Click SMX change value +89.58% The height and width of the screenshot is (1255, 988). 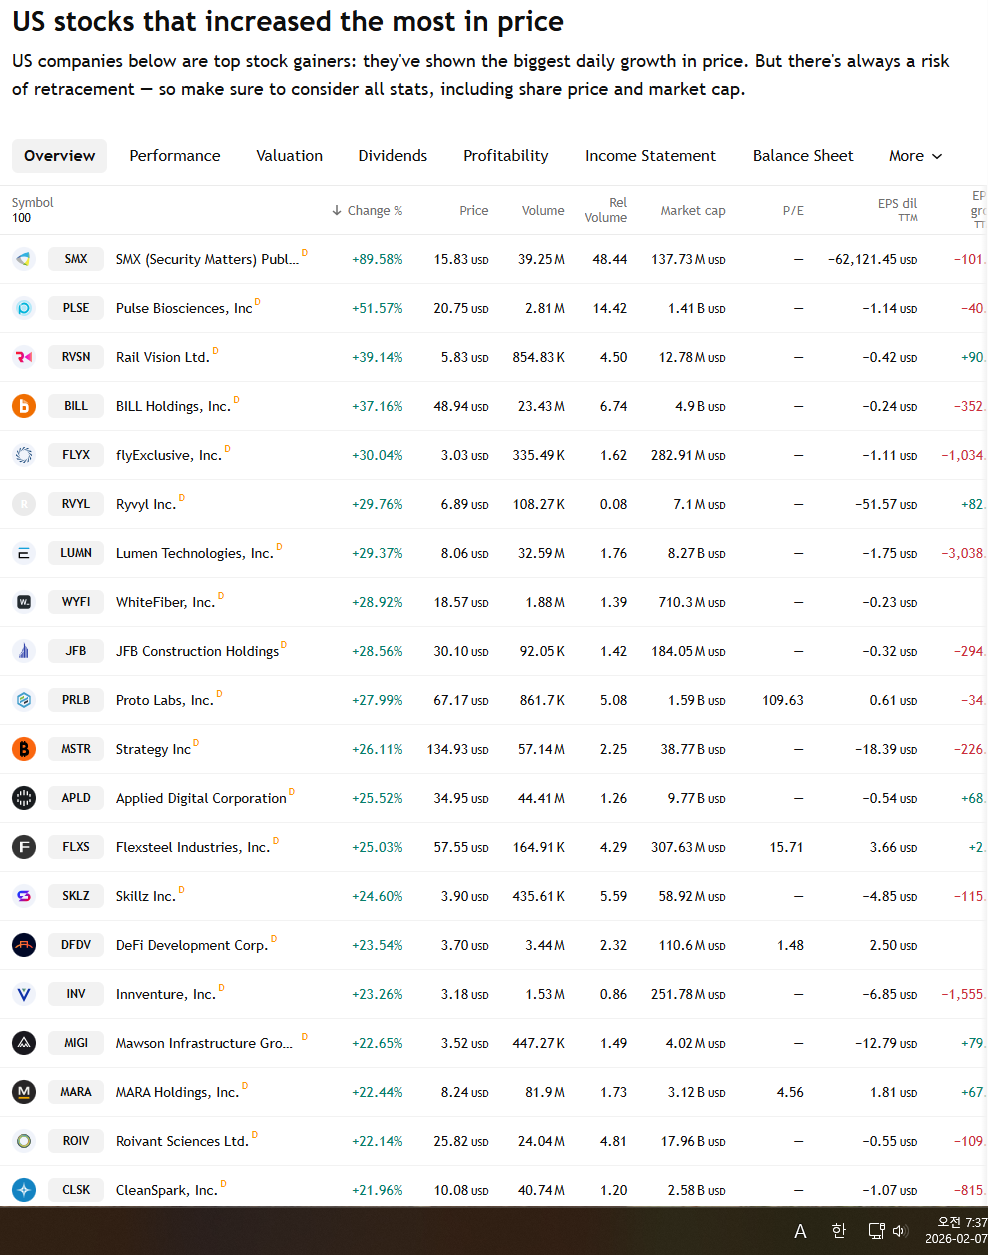(377, 259)
